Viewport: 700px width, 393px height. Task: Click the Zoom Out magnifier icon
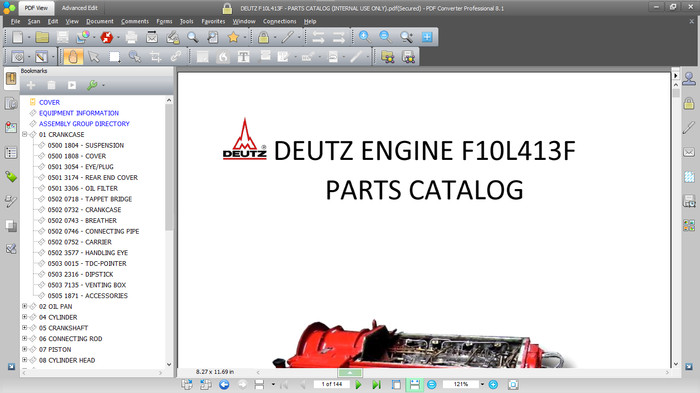385,37
